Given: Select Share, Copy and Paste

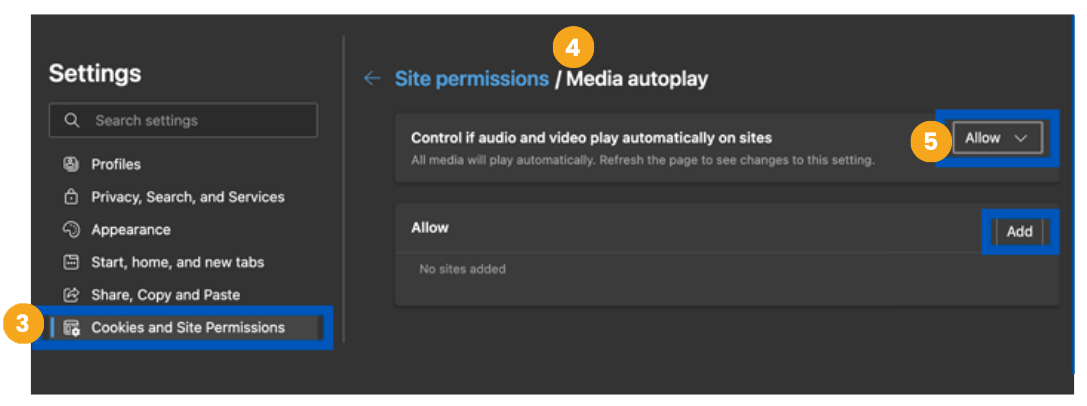Looking at the screenshot, I should click(165, 295).
